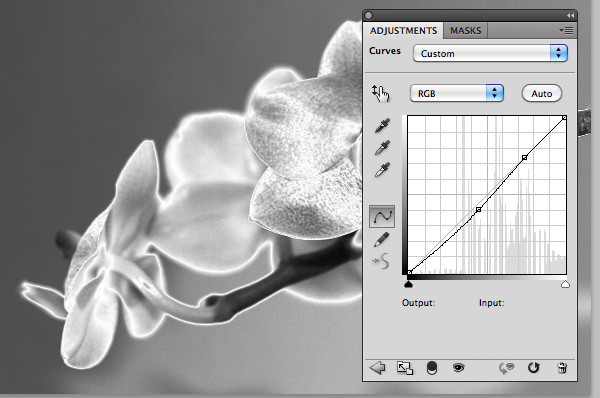This screenshot has width=600, height=398.
Task: Pick the white point eyedropper
Action: tap(382, 170)
